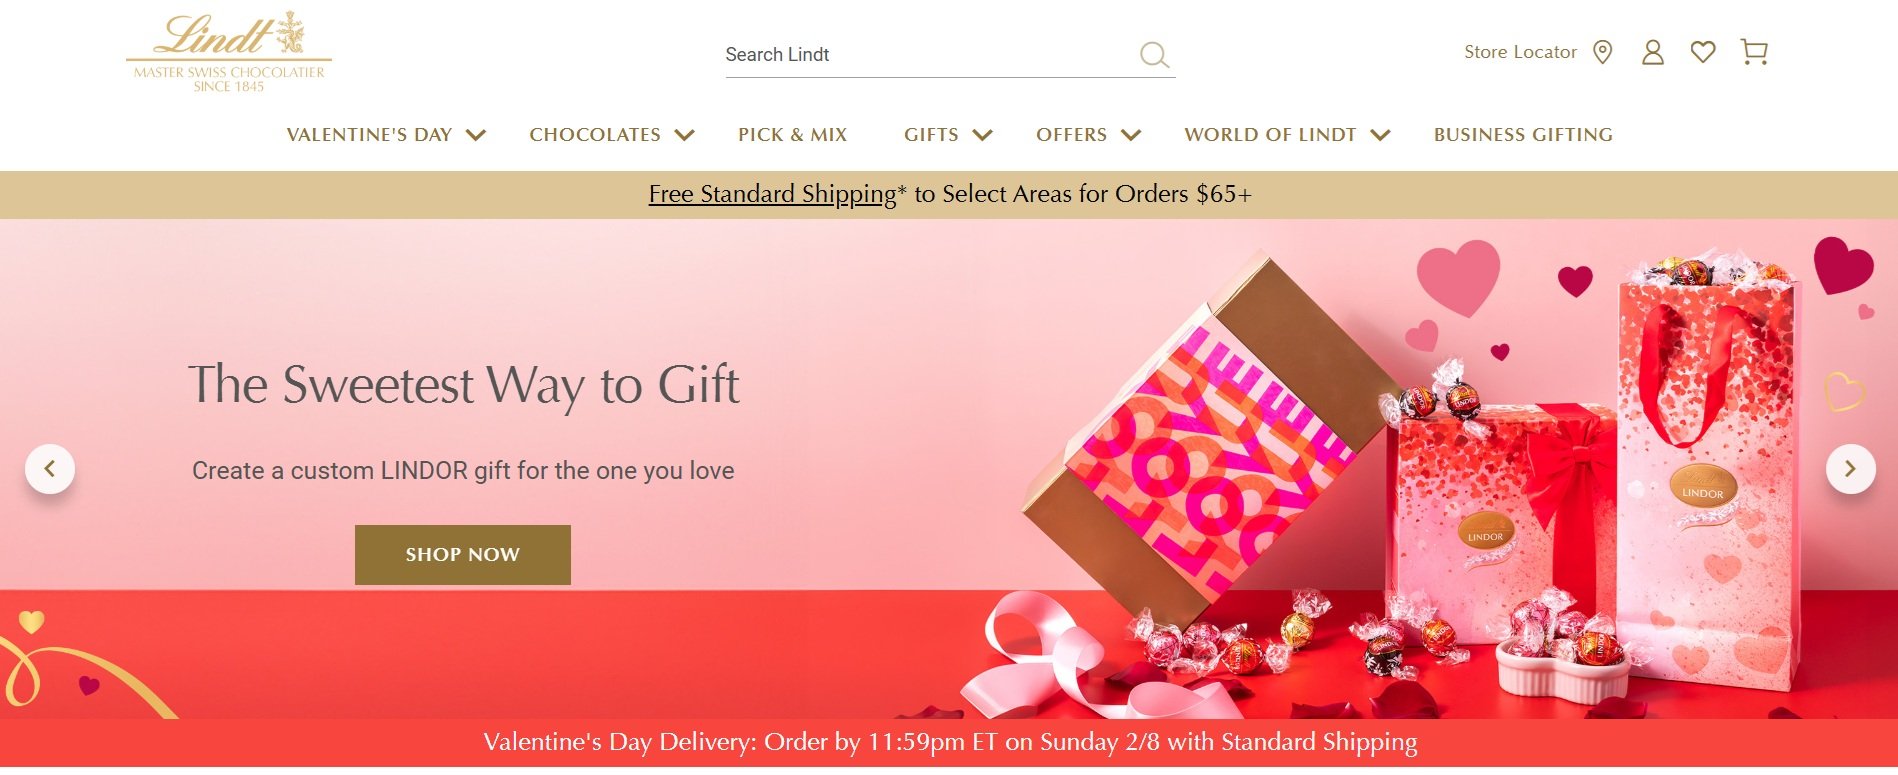The width and height of the screenshot is (1898, 775).
Task: Expand the World of Lindt chevron
Action: pyautogui.click(x=1380, y=135)
